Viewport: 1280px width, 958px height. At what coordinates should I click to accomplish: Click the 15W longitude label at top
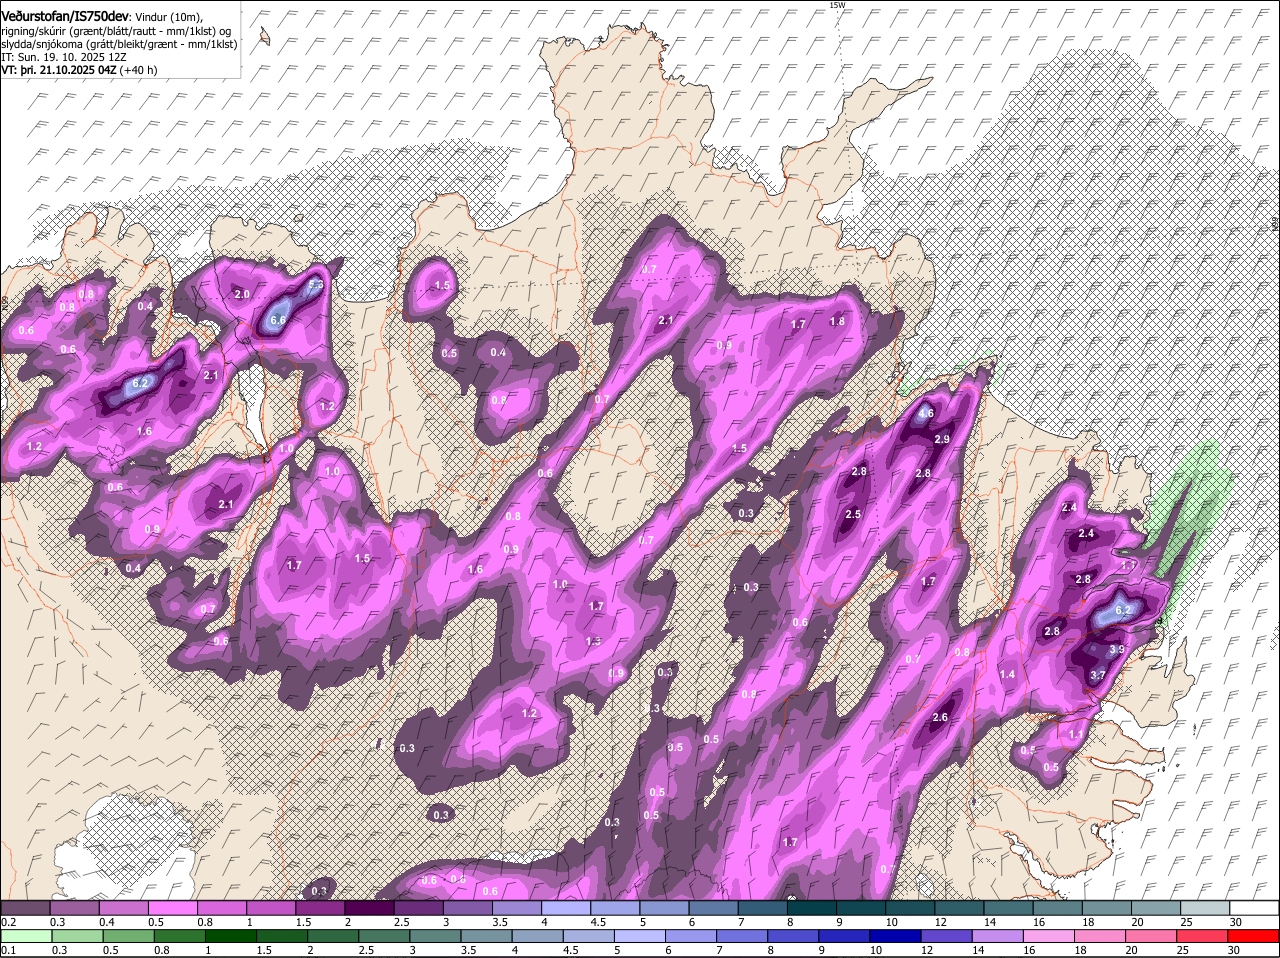(837, 5)
